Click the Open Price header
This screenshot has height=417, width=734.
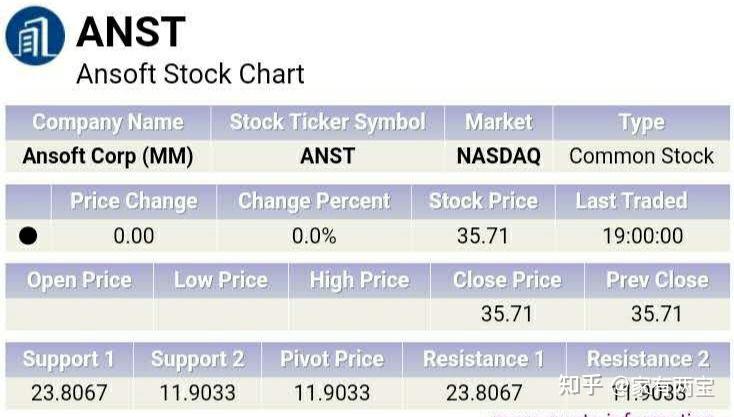pyautogui.click(x=79, y=280)
